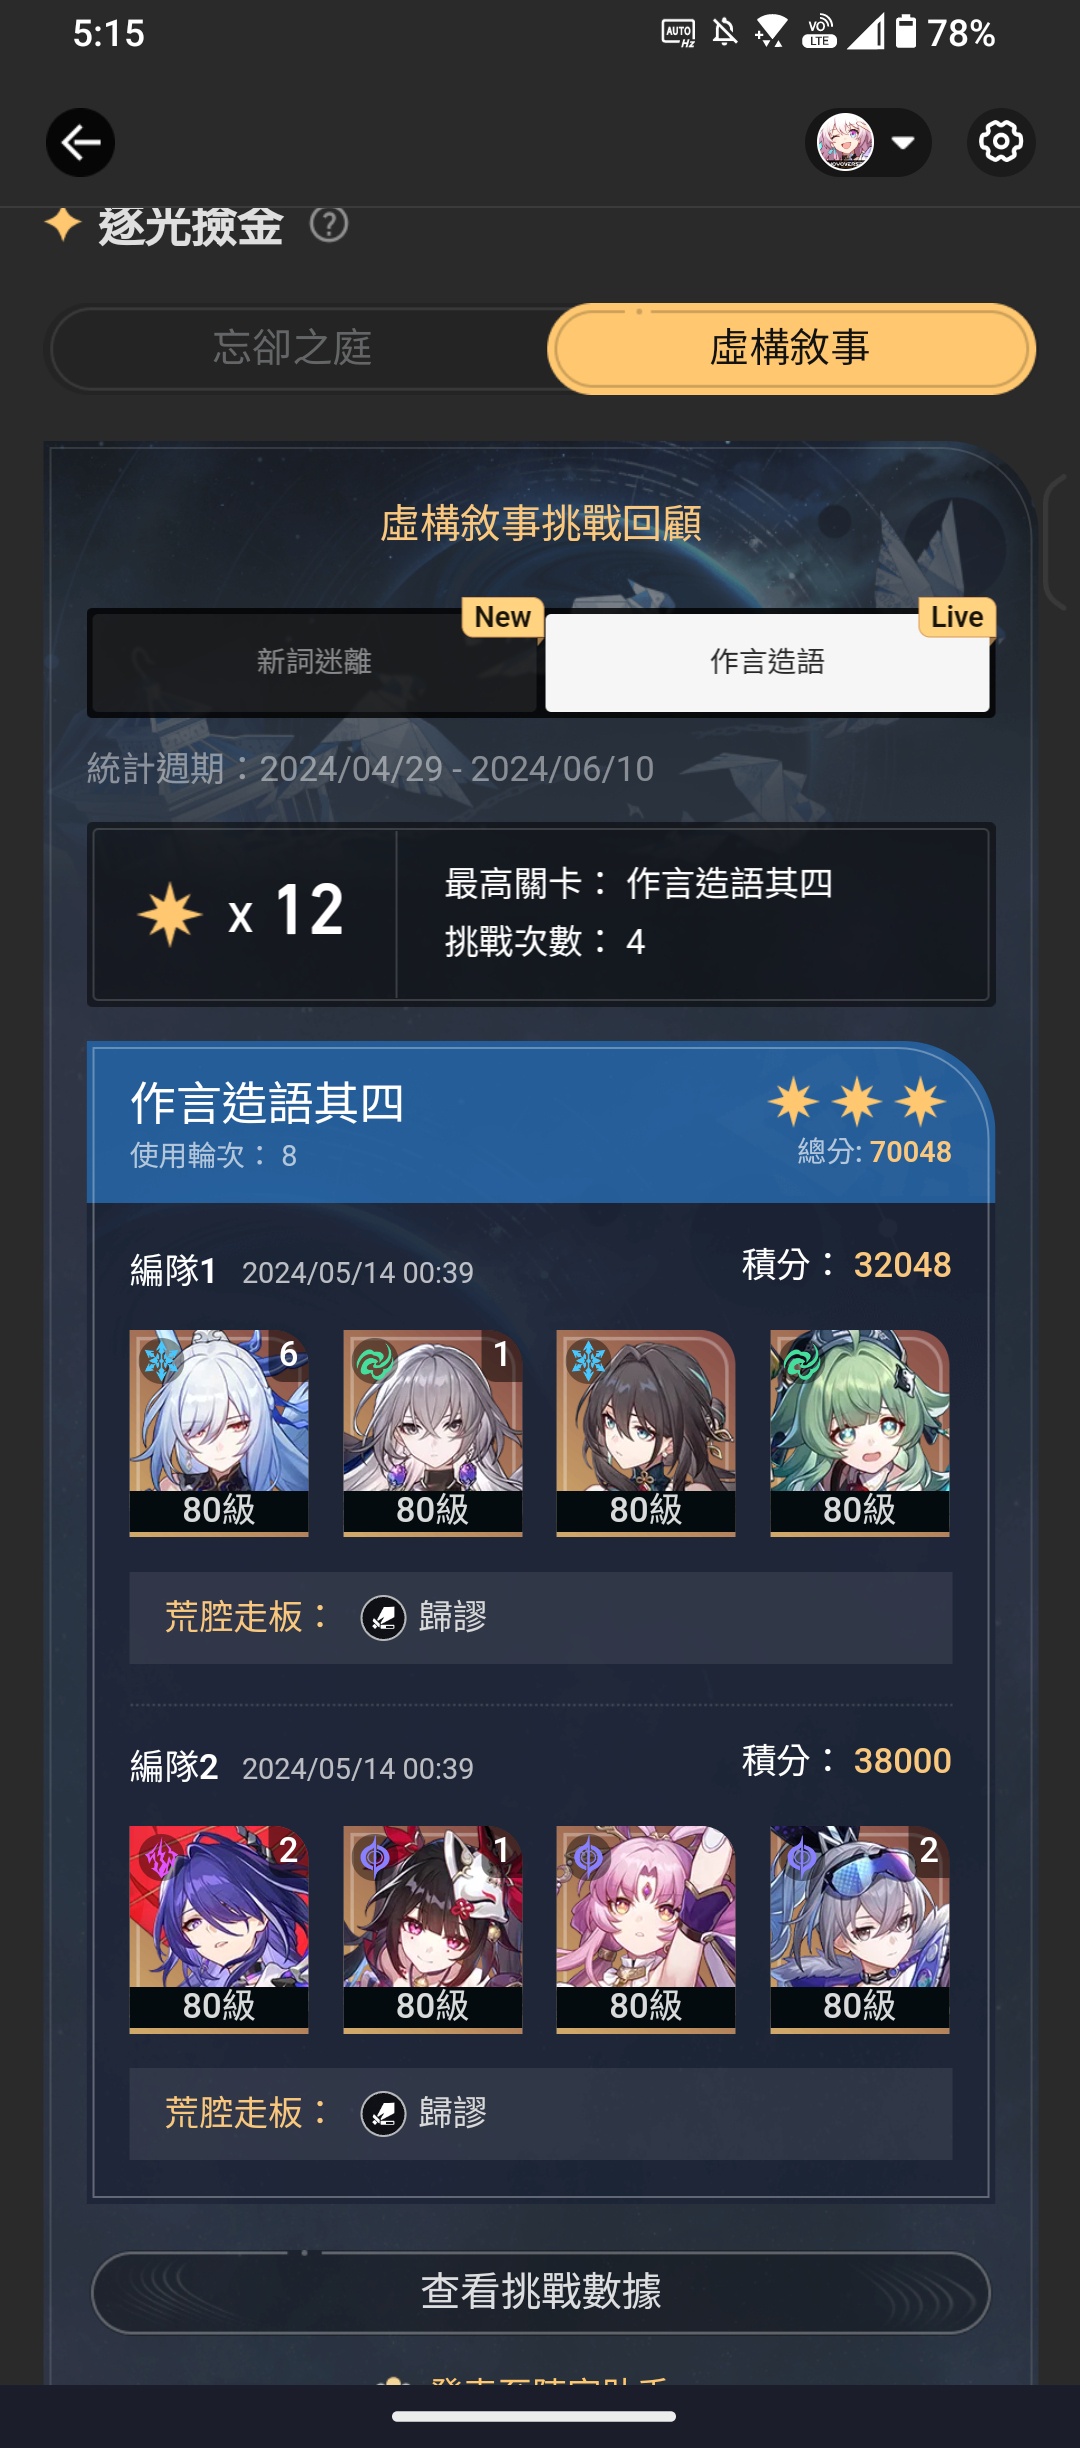Tap the golden star icon beside x 12
Viewport: 1080px width, 2448px height.
pos(170,913)
